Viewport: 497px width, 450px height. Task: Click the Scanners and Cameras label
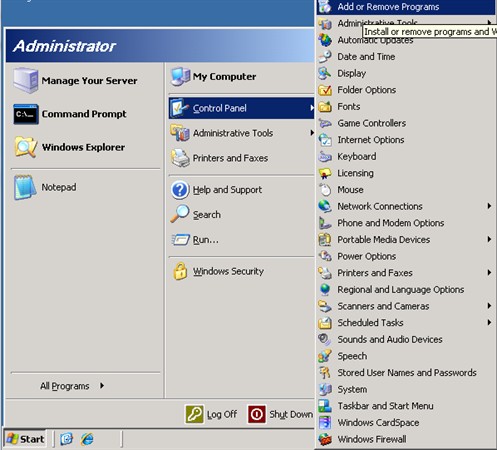[383, 306]
